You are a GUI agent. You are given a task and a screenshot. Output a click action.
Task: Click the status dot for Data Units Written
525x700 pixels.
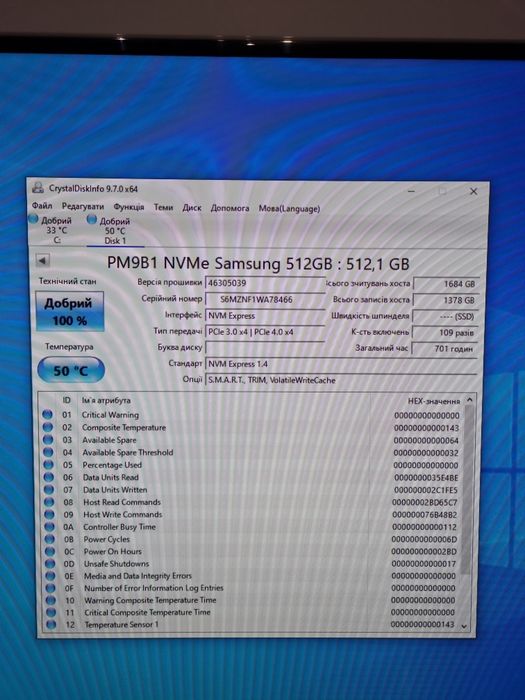49,489
